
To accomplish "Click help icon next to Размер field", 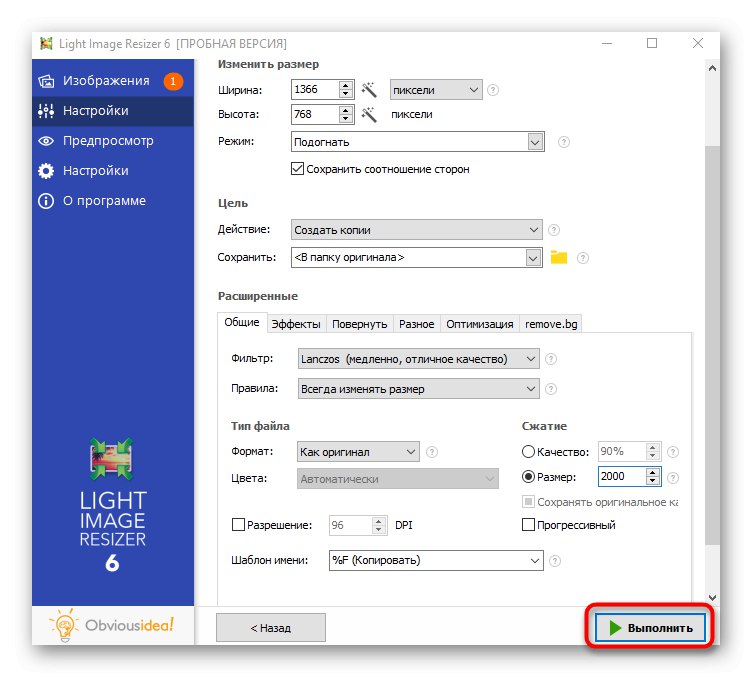I will coord(673,478).
